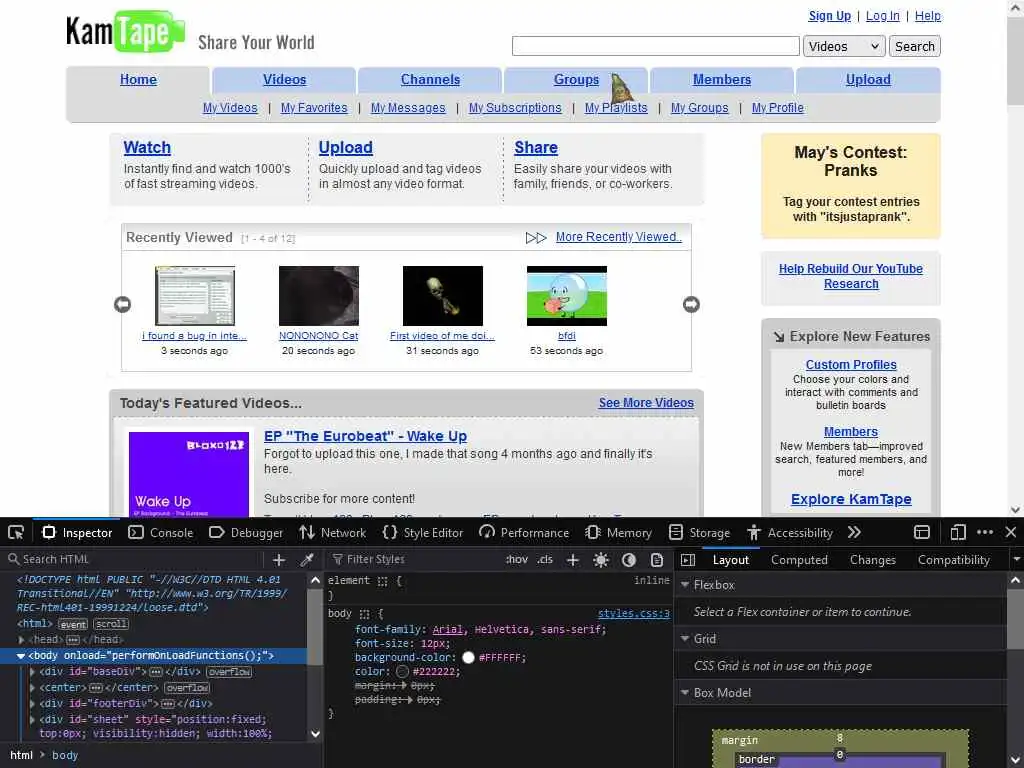This screenshot has height=768, width=1024.
Task: Pick a color with the eyedropper
Action: tap(307, 560)
